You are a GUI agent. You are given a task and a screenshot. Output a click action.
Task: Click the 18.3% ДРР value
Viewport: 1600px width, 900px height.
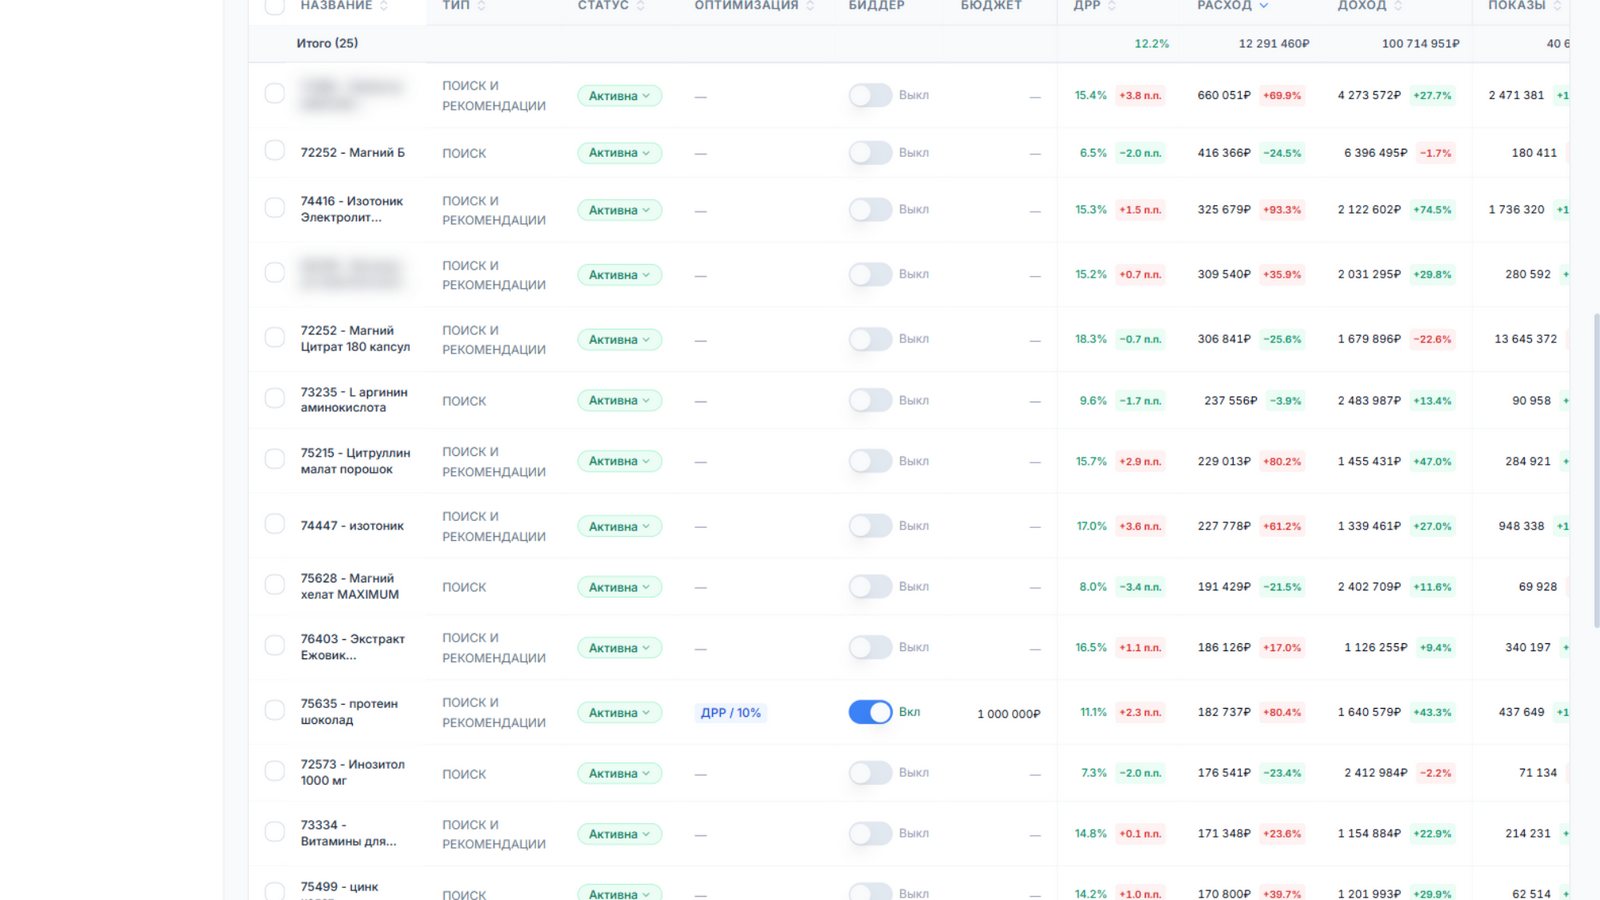coord(1091,339)
